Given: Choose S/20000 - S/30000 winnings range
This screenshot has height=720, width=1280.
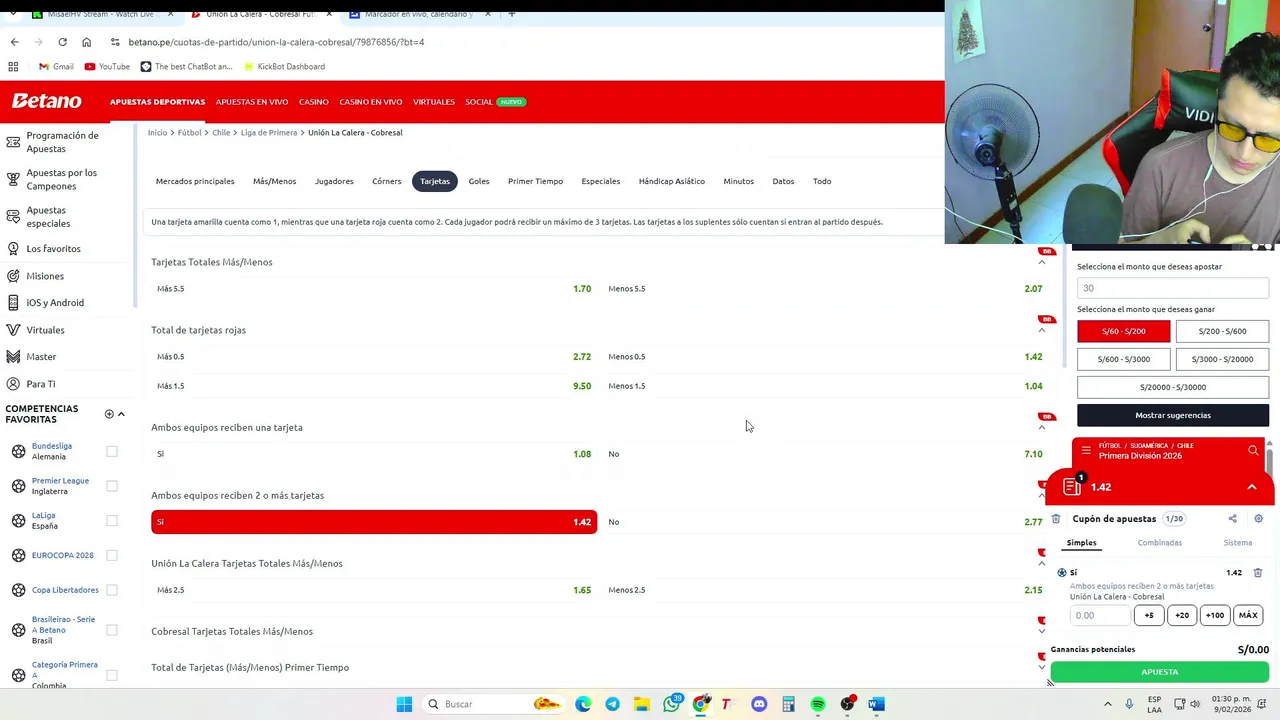Looking at the screenshot, I should pos(1173,387).
